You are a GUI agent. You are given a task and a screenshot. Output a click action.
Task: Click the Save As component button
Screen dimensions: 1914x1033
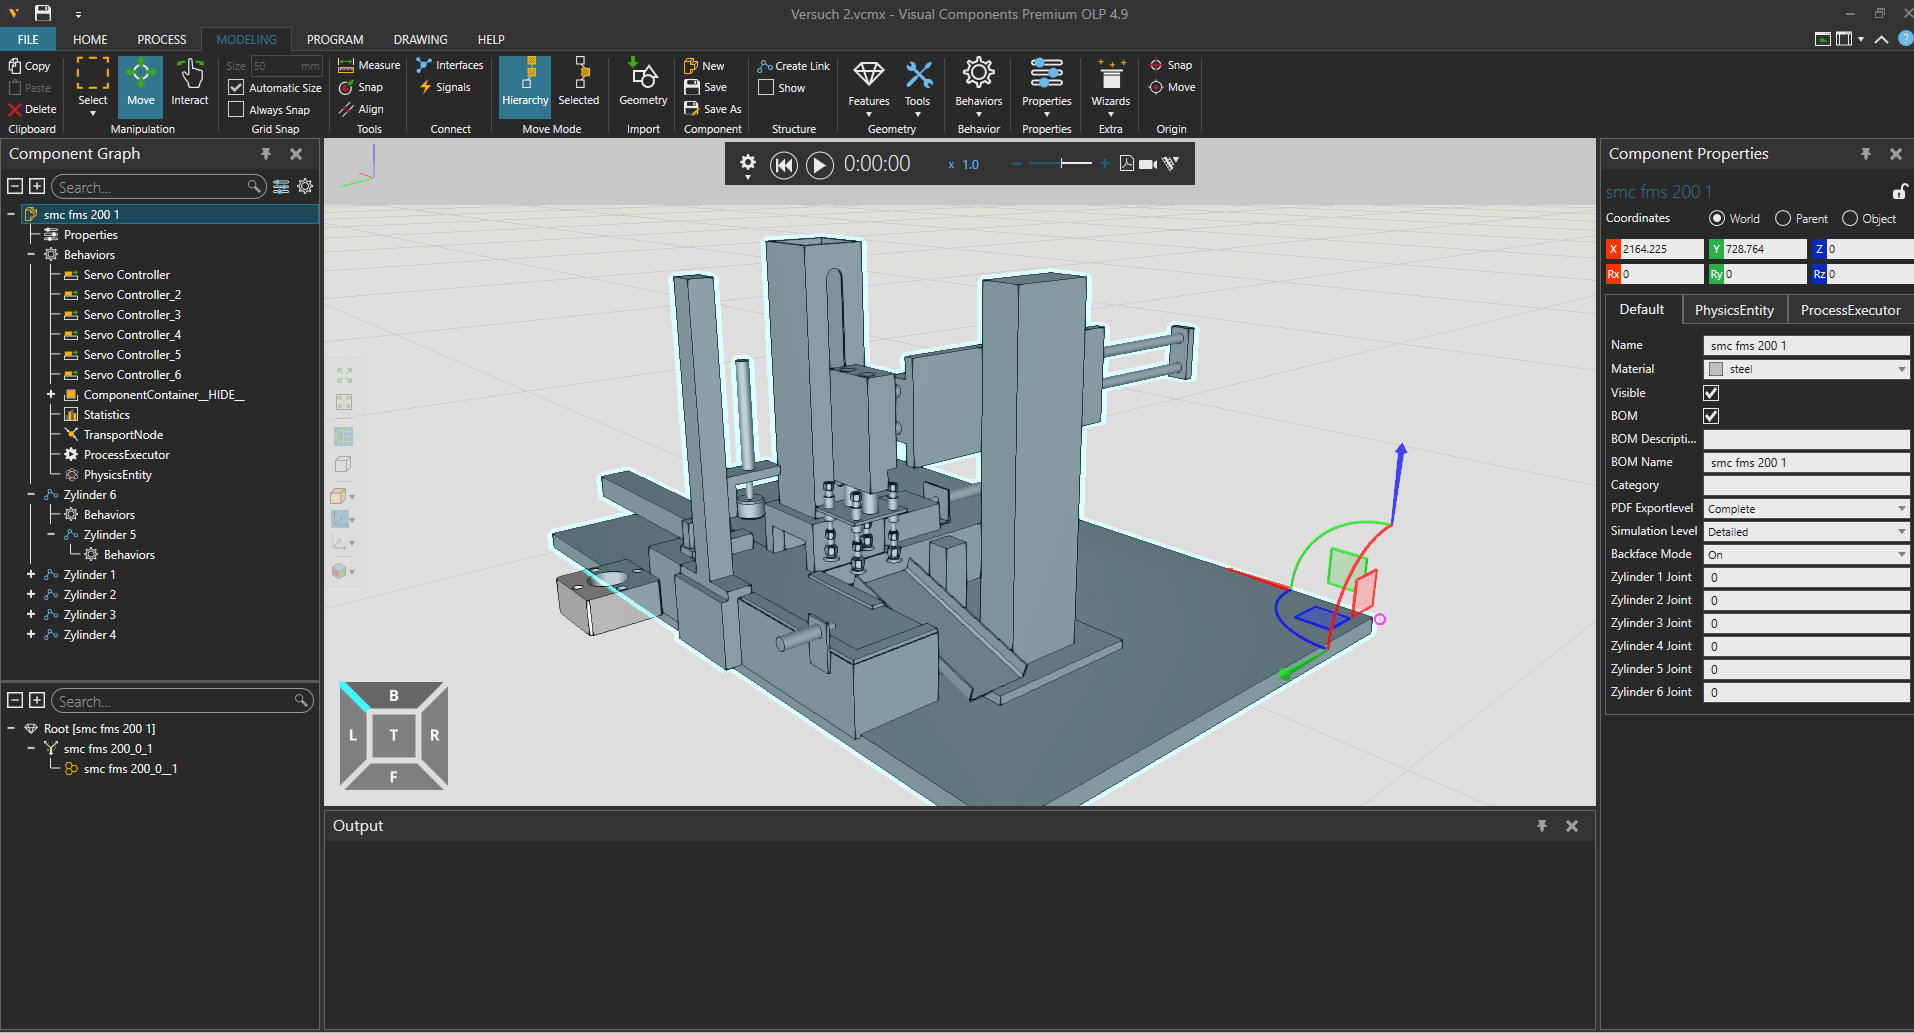coord(713,109)
